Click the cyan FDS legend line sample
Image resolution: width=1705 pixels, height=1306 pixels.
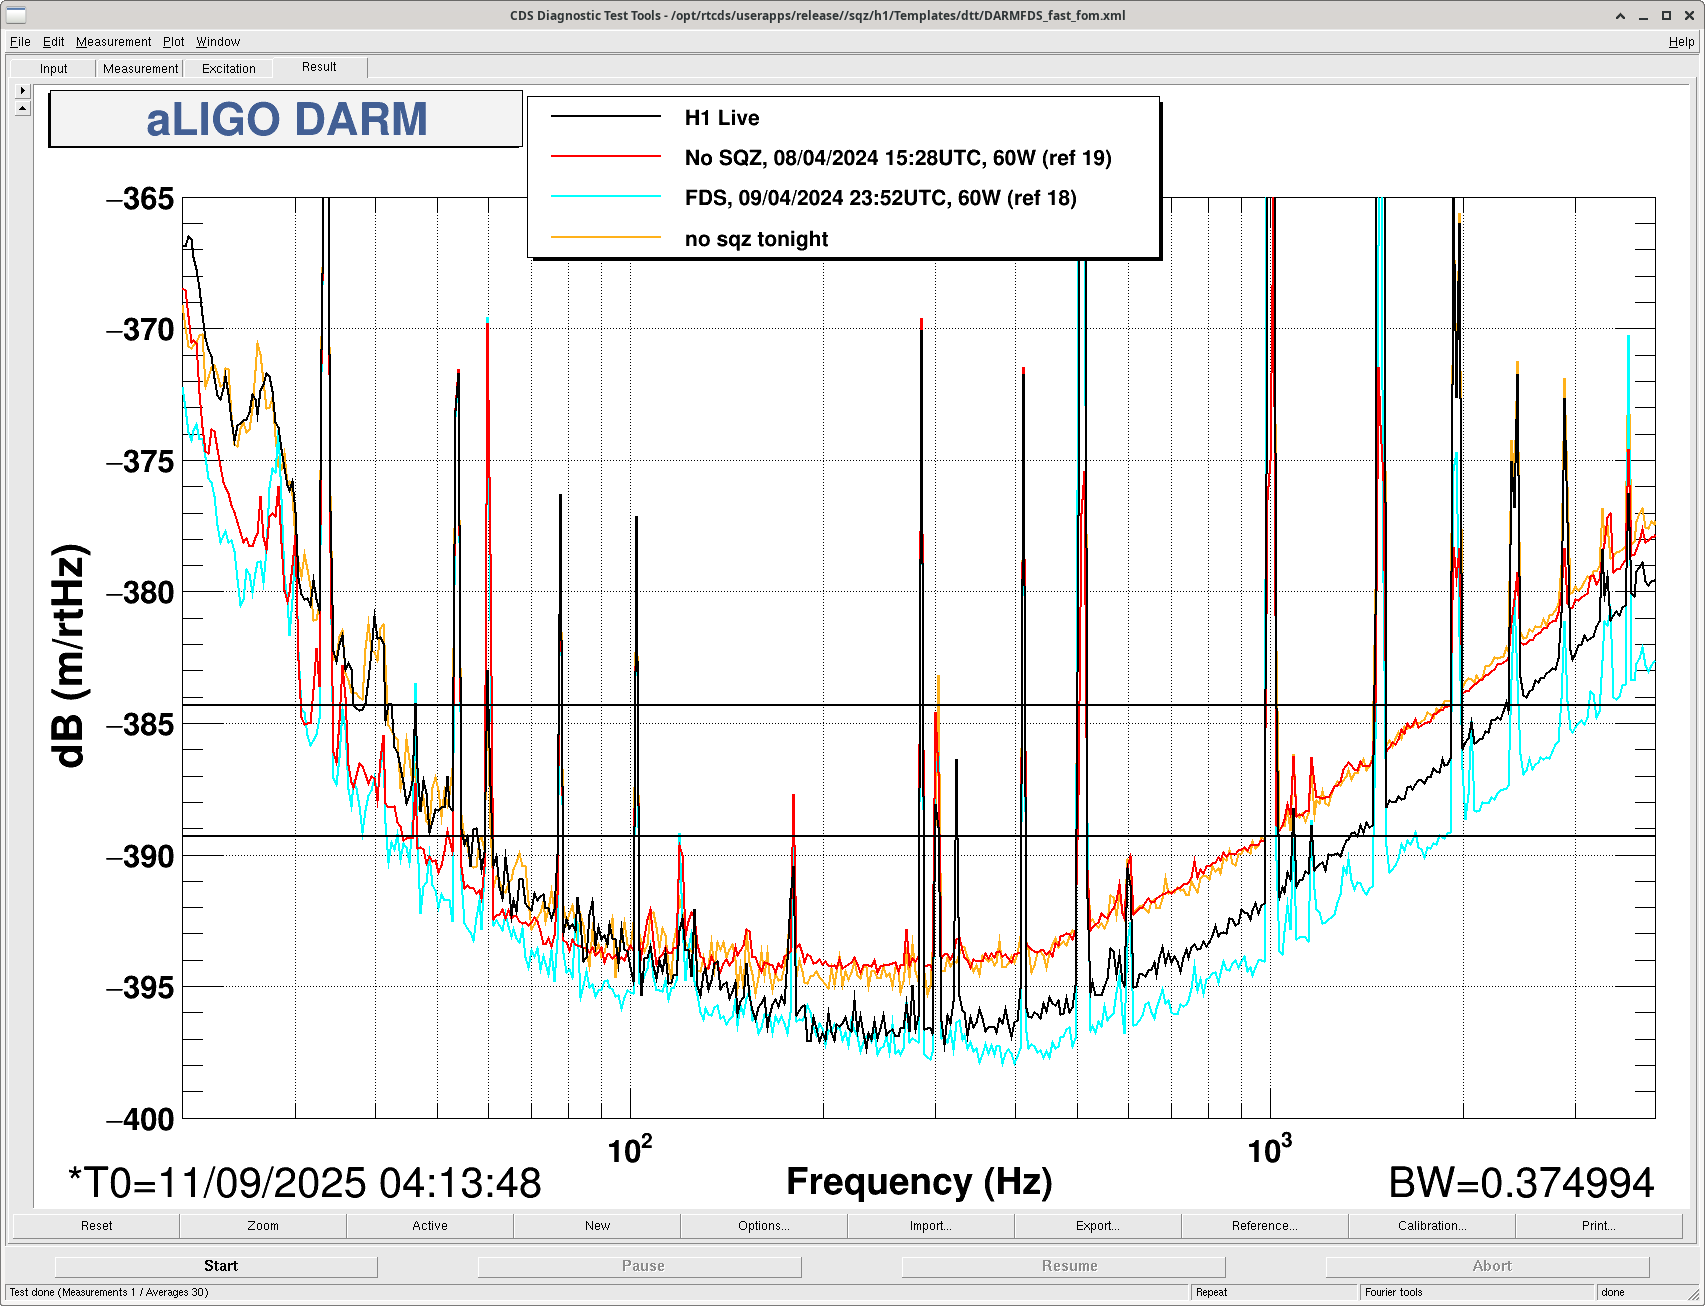point(606,197)
